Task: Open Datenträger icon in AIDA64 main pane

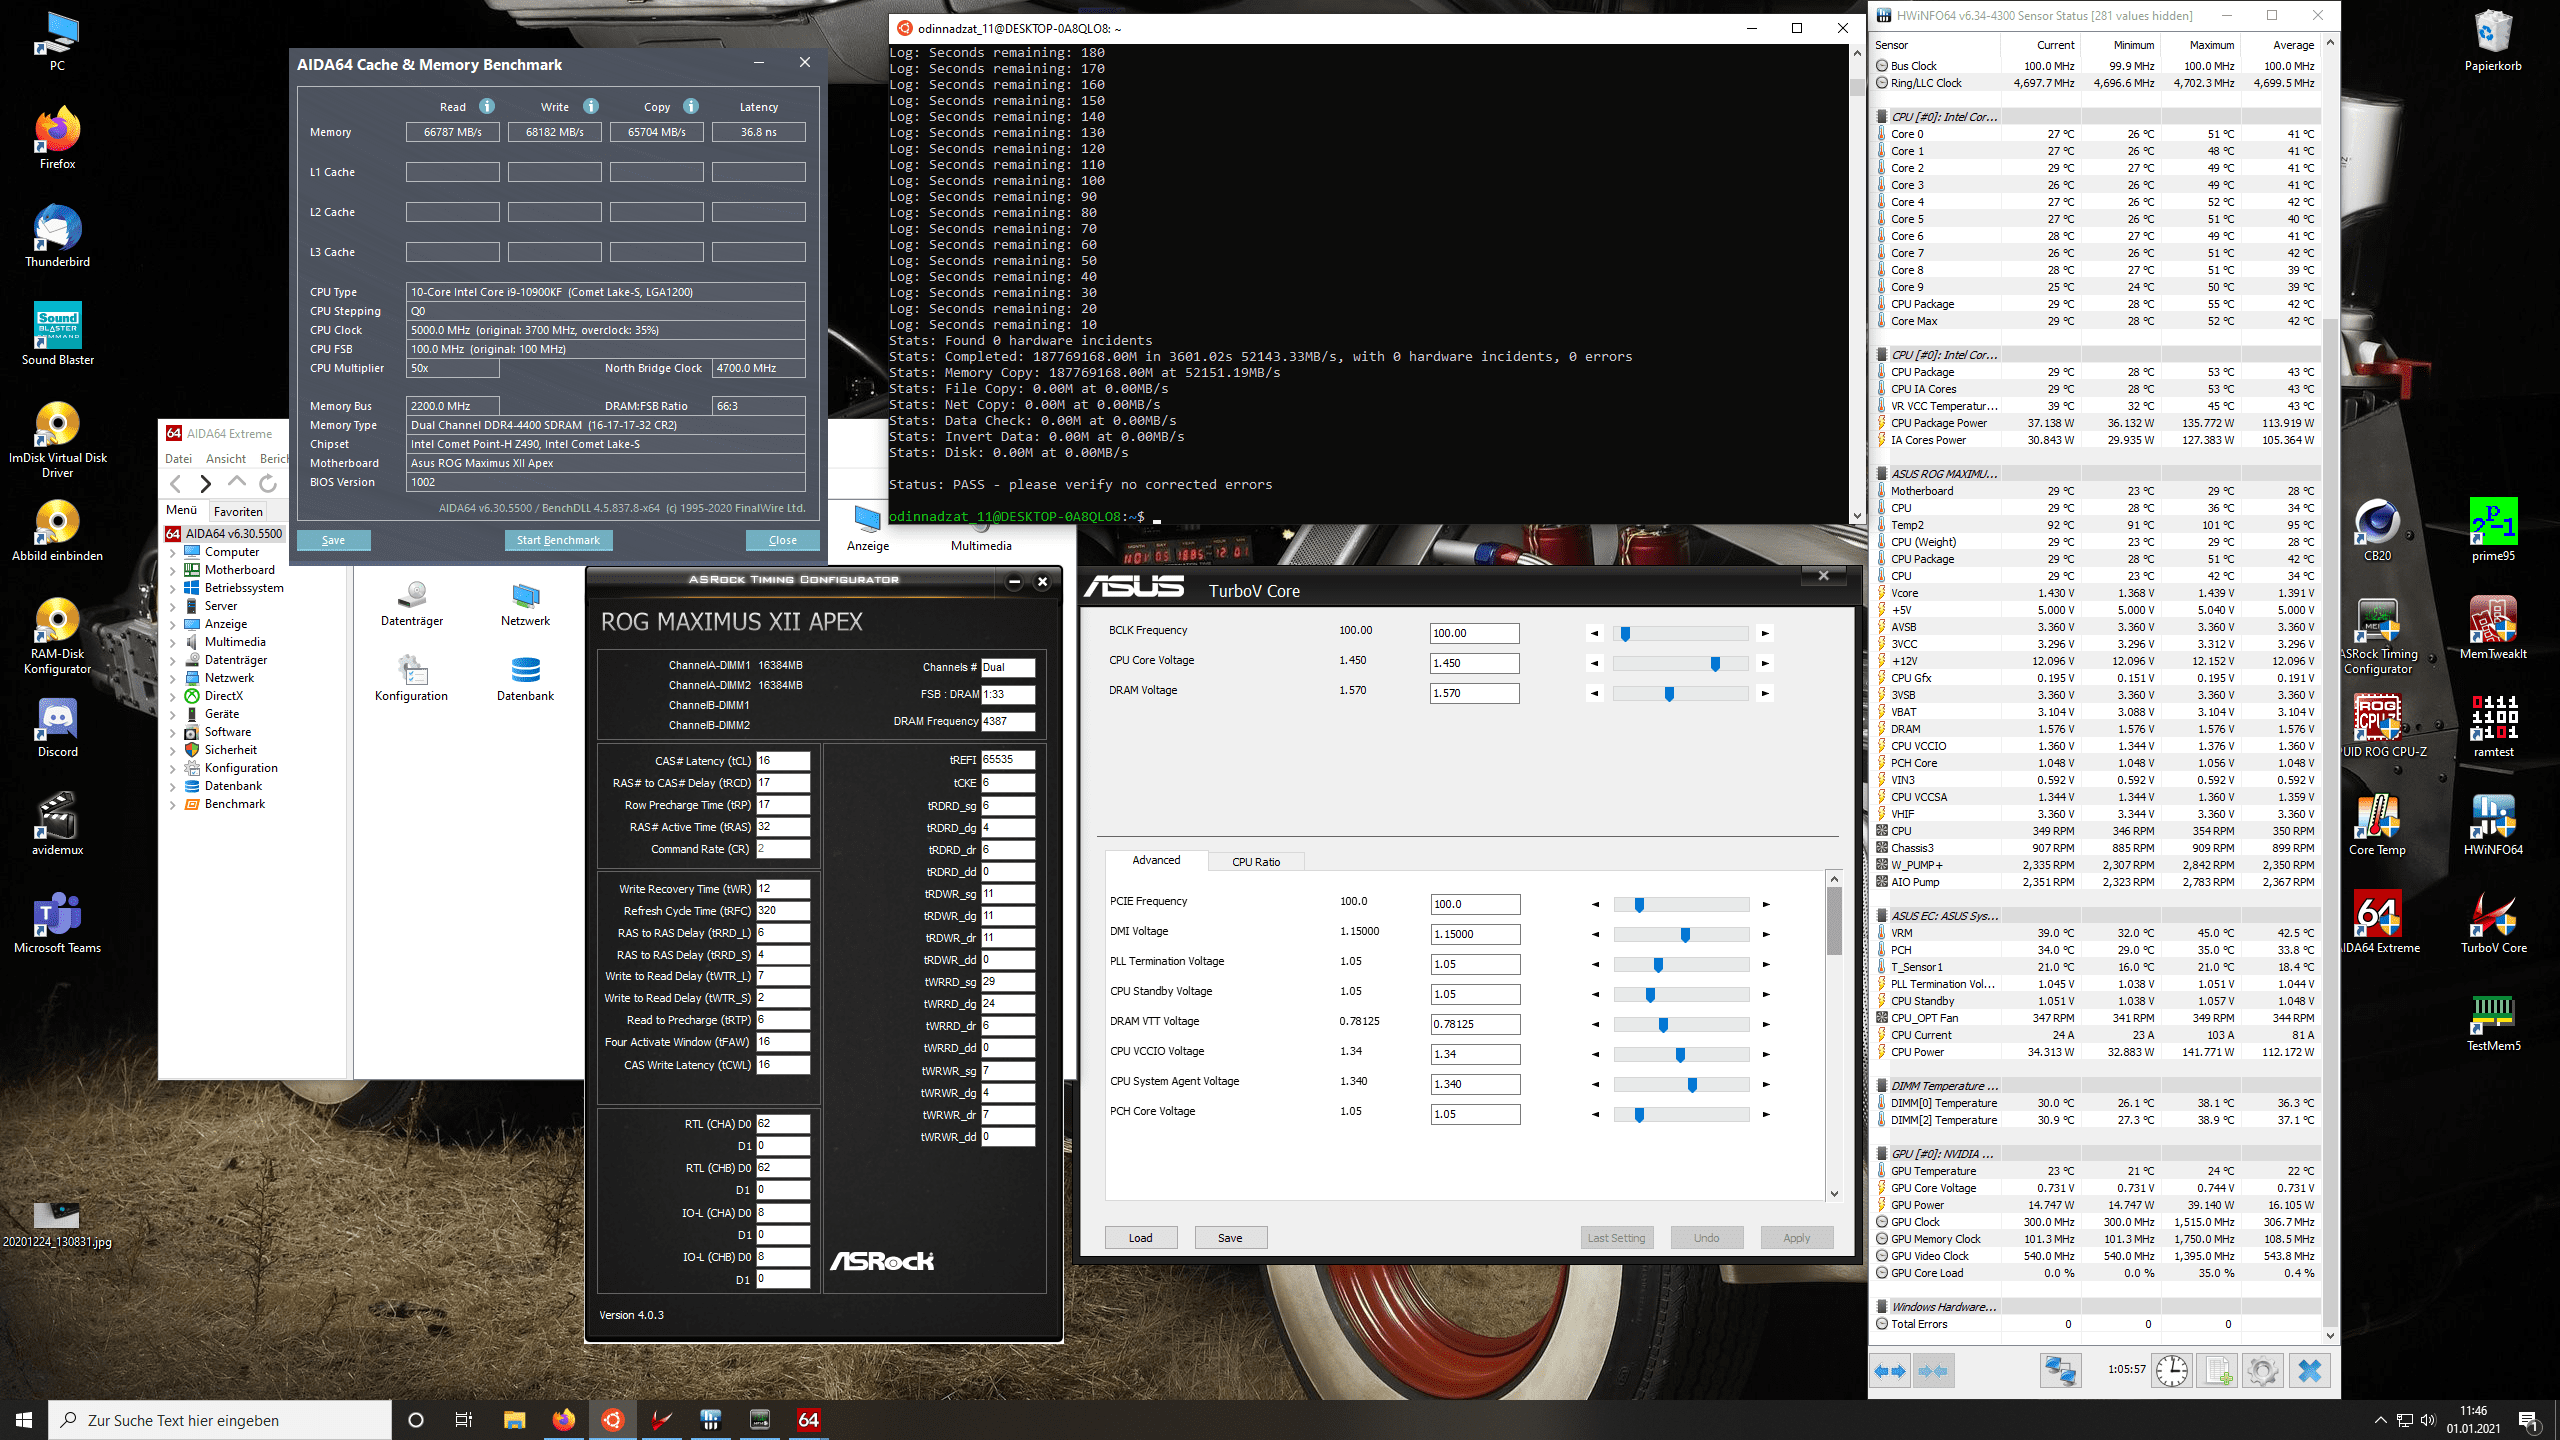Action: 412,604
